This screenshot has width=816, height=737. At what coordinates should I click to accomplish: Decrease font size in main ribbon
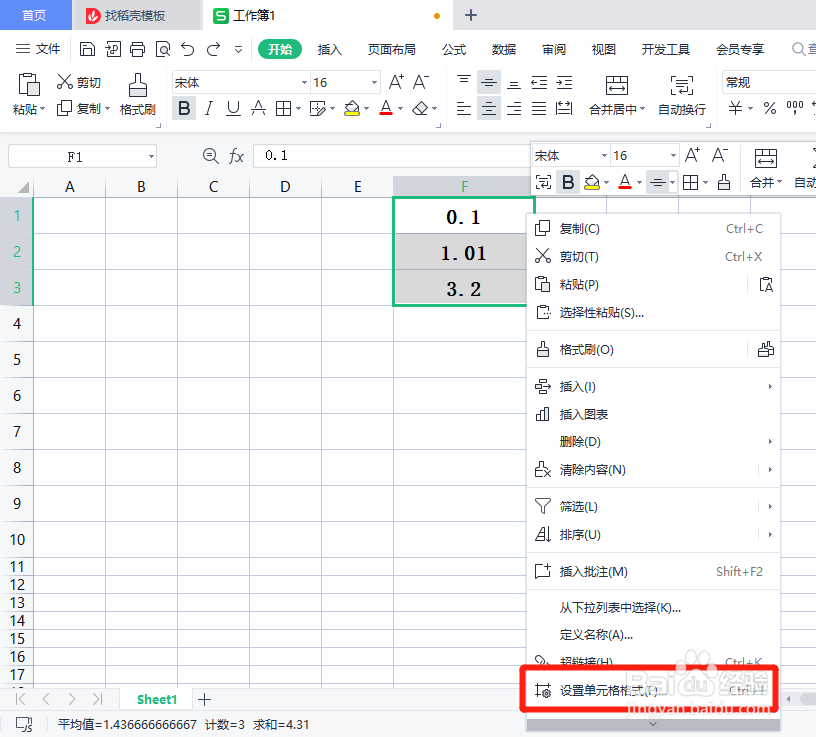click(420, 82)
